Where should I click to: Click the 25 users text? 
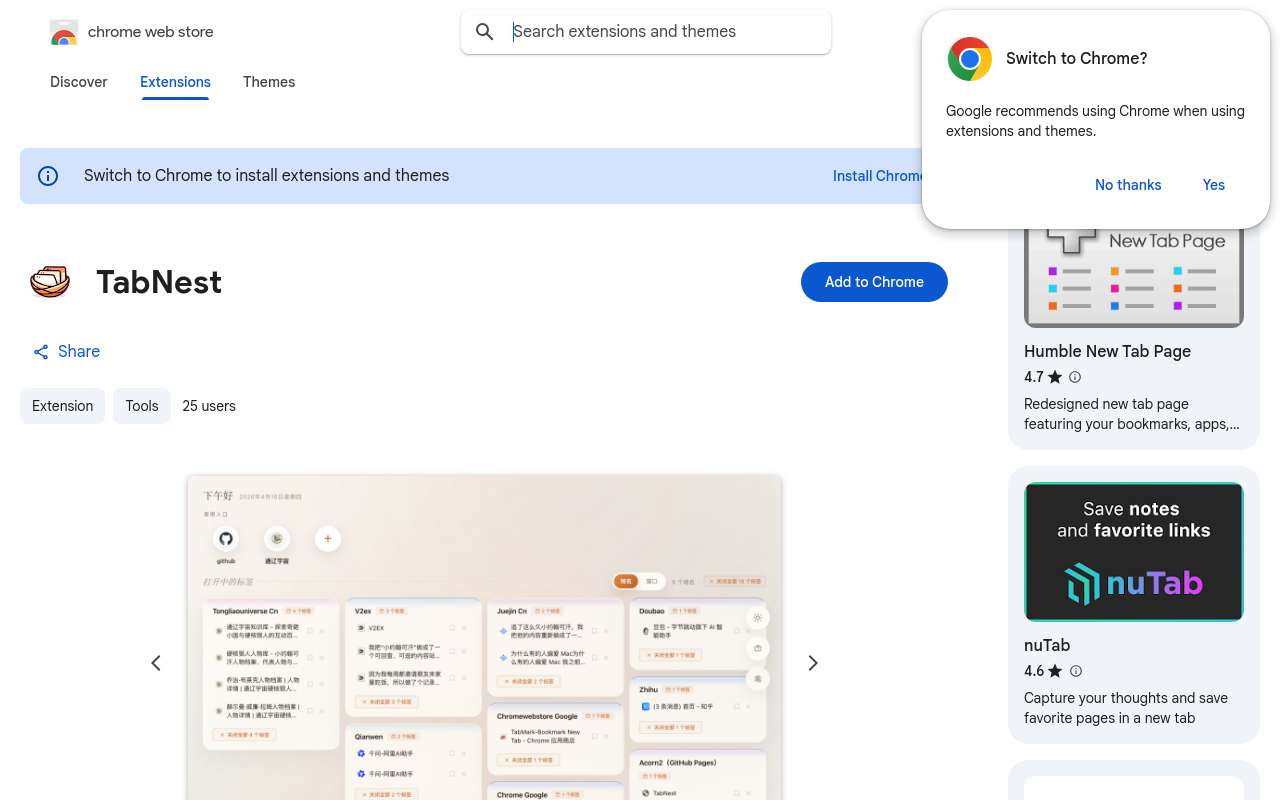tap(209, 406)
